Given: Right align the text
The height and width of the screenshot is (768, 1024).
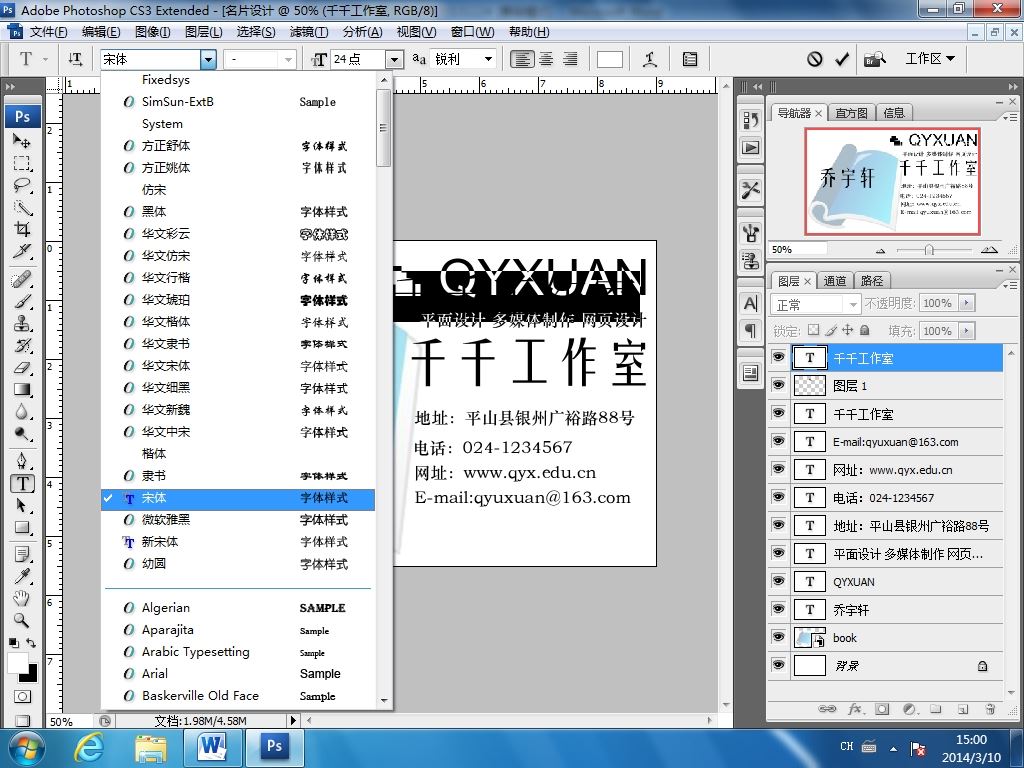Looking at the screenshot, I should [570, 59].
